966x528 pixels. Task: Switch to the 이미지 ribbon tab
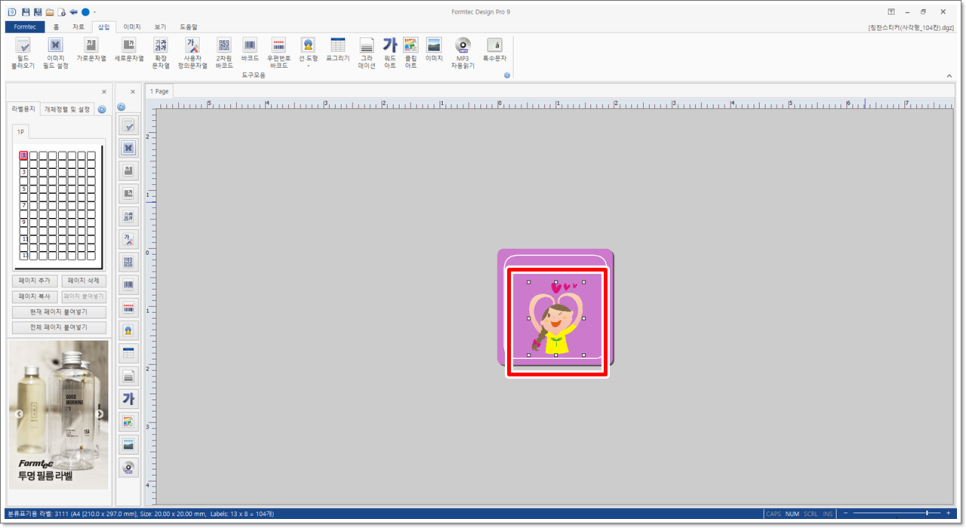click(x=132, y=27)
